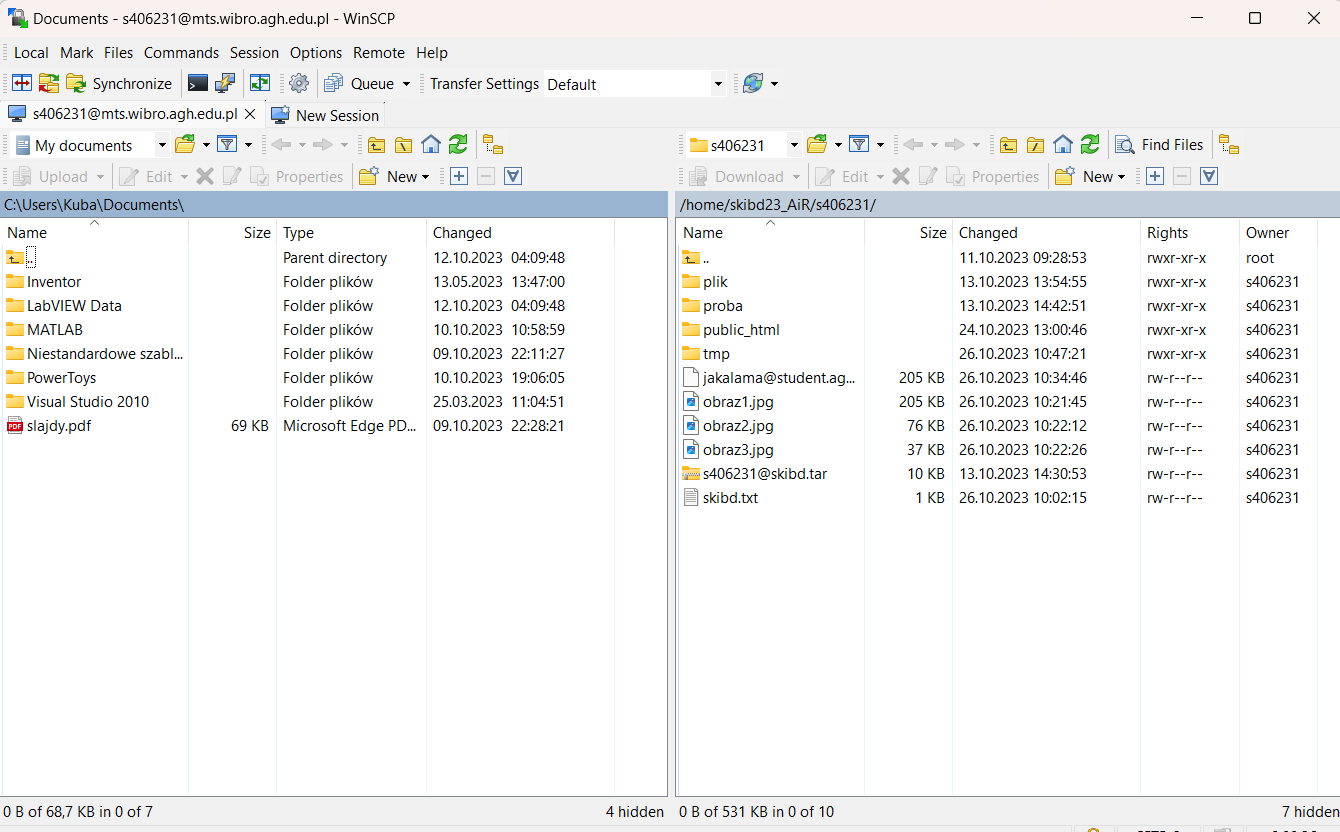Screen dimensions: 1340x832
Task: Open the Help menu
Action: click(432, 53)
